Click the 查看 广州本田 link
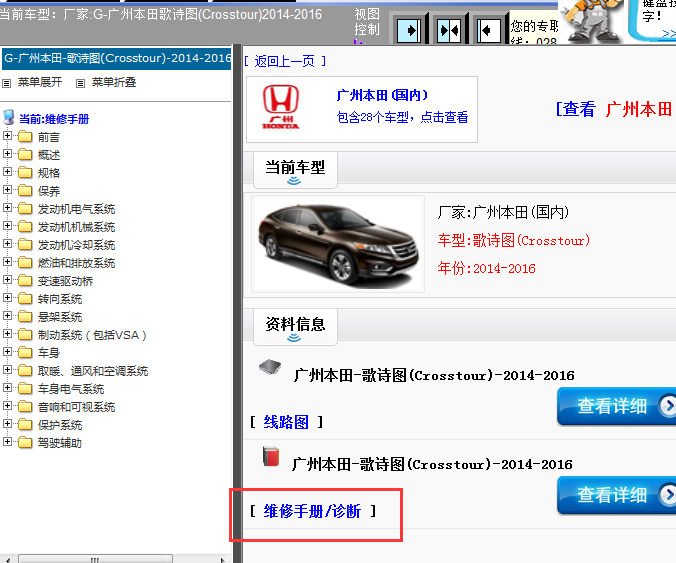This screenshot has width=676, height=563. pos(616,109)
